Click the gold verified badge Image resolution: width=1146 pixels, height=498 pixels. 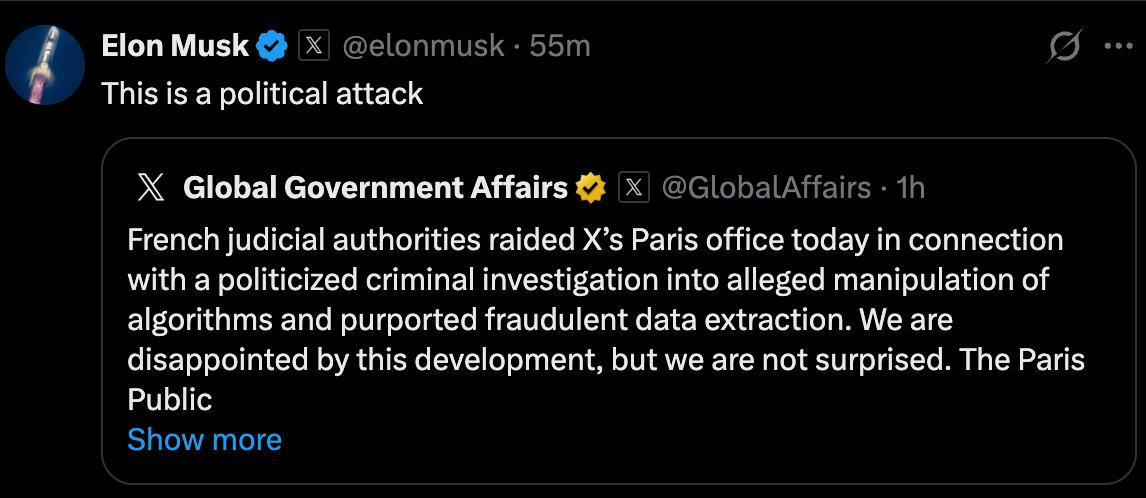(592, 187)
